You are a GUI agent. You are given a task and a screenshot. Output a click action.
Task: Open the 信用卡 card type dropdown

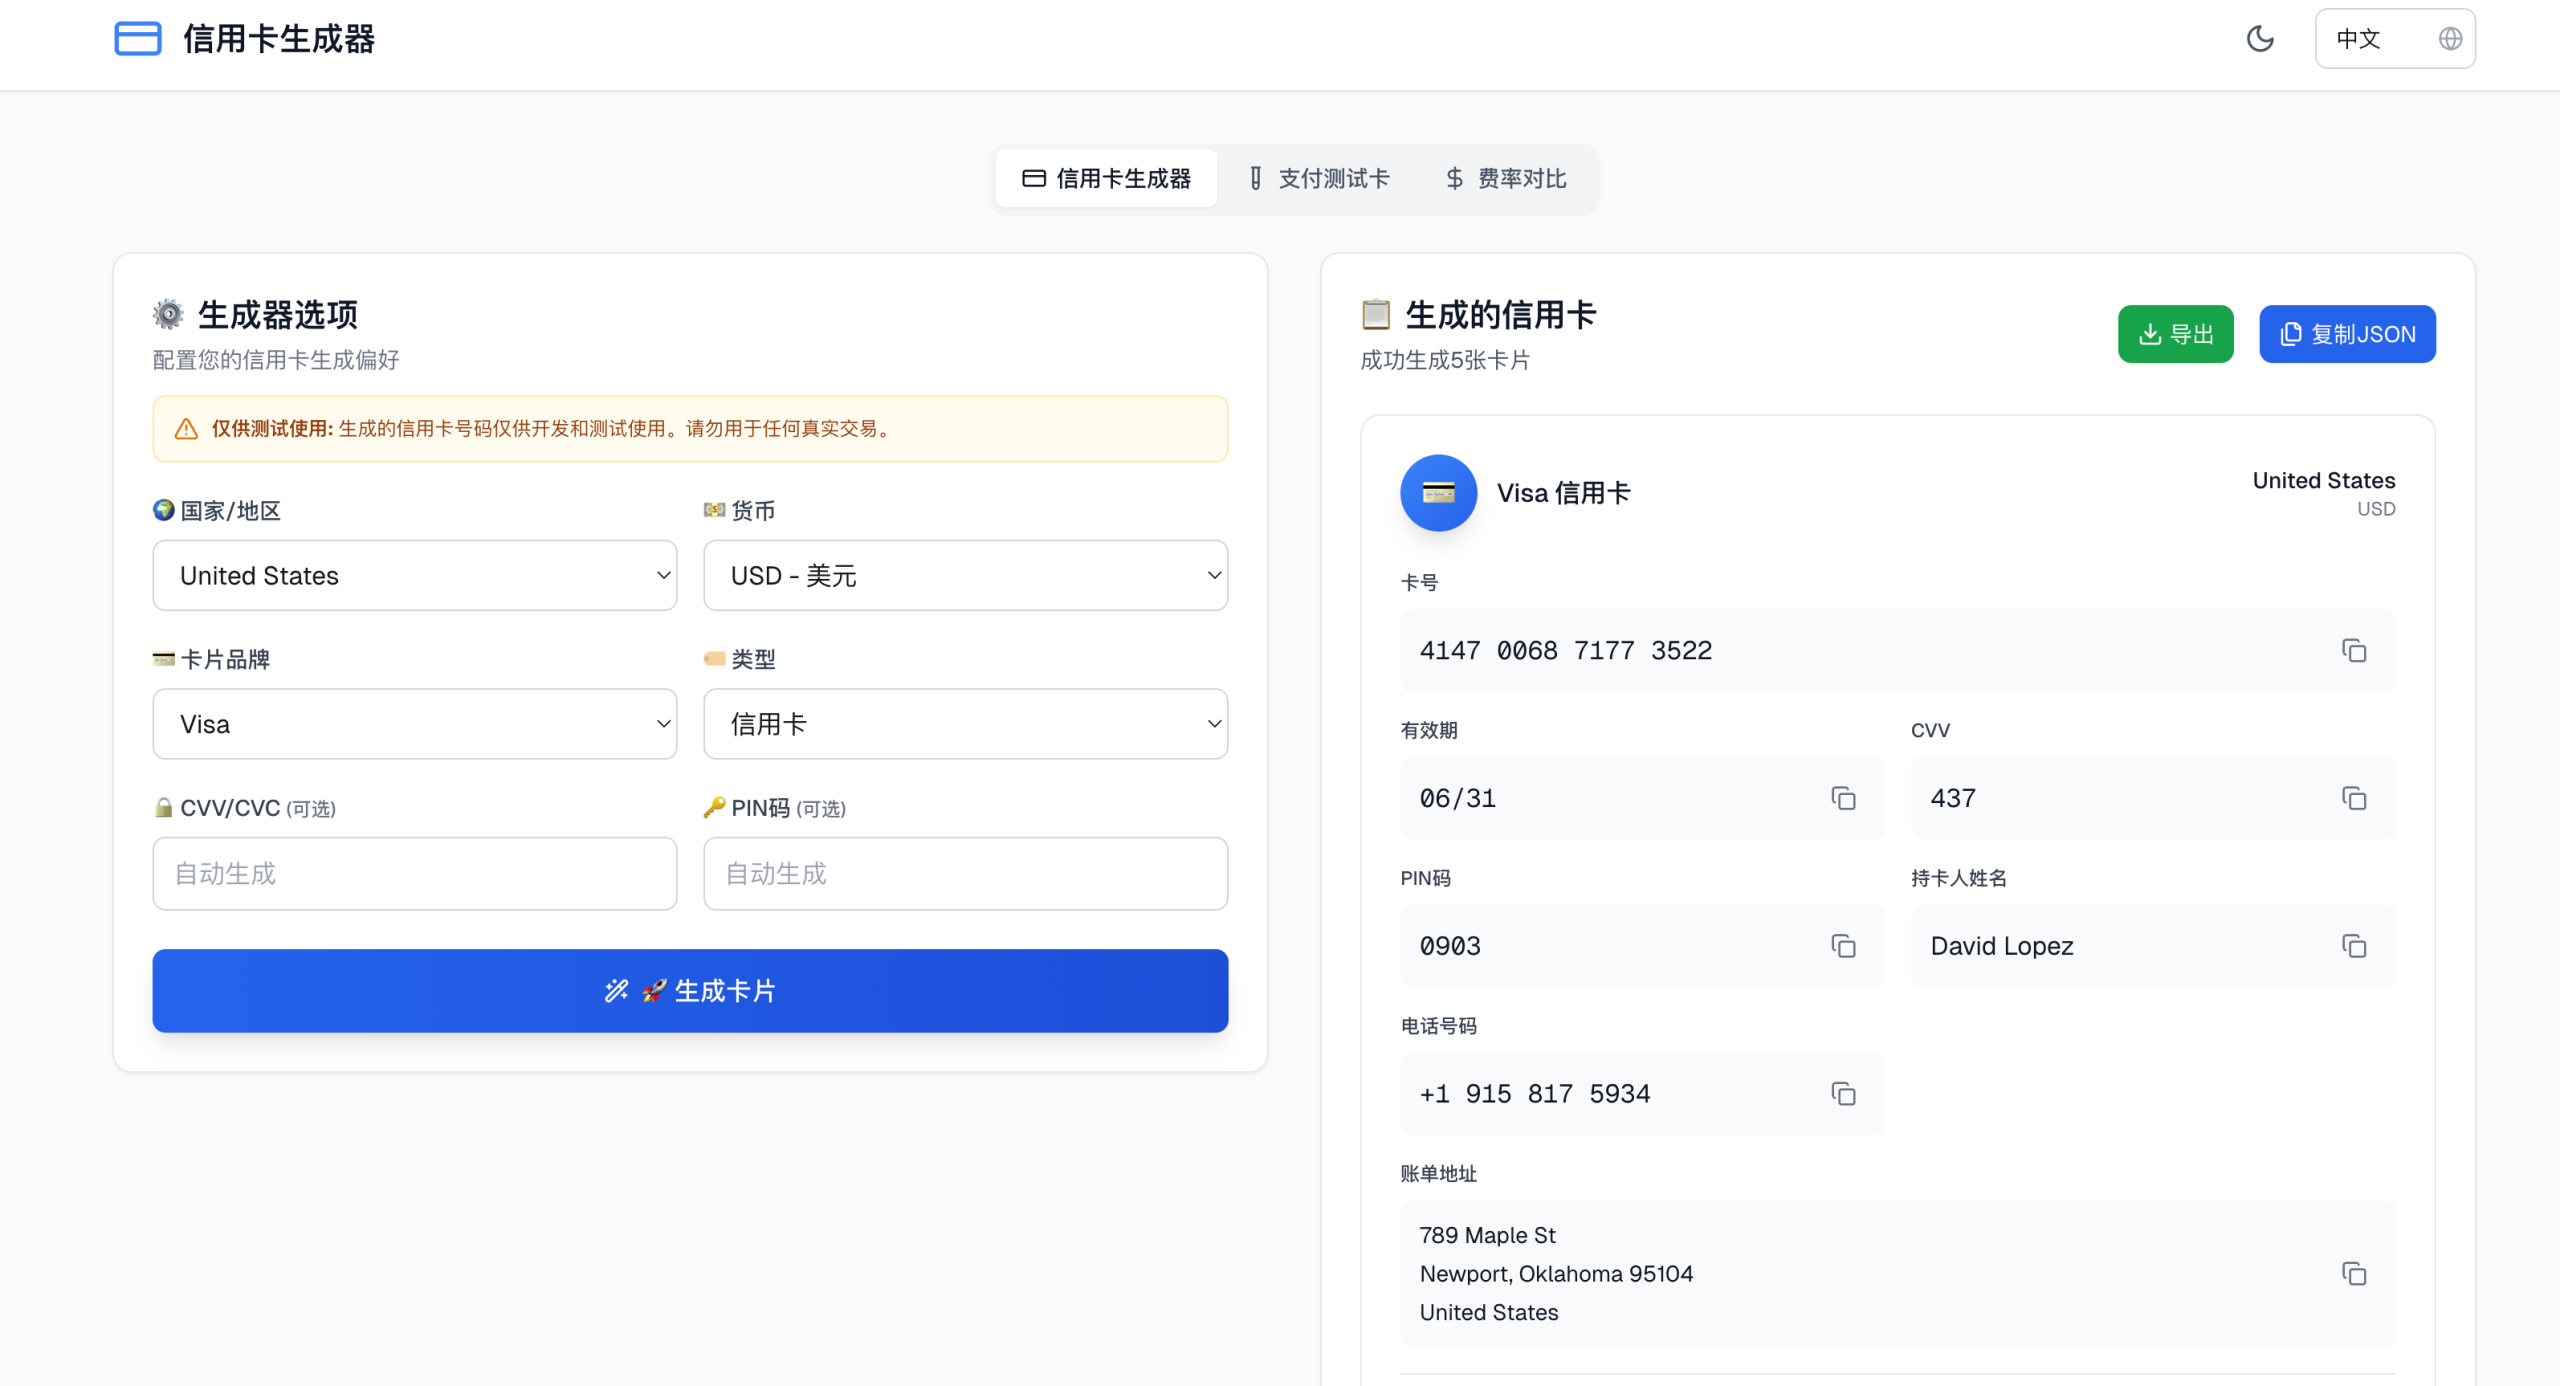coord(965,724)
